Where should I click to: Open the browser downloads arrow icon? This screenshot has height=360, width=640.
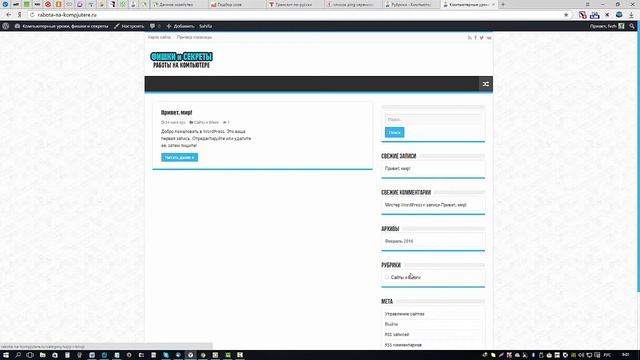(631, 15)
